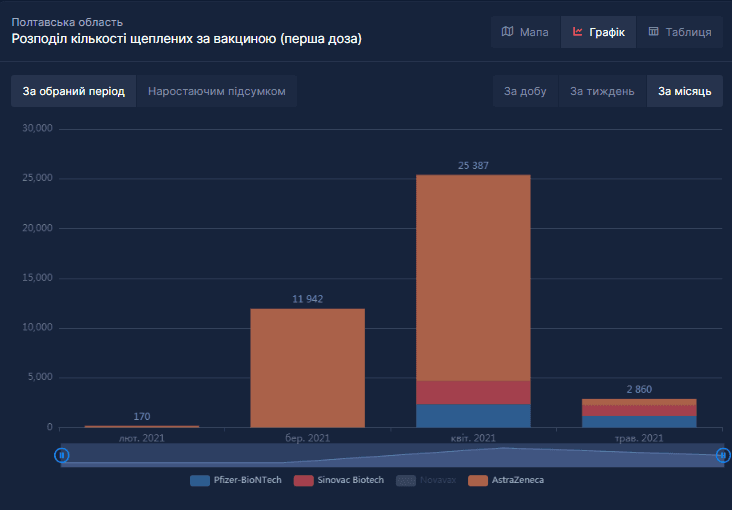Select the За добу period
Image resolution: width=732 pixels, height=510 pixels.
(x=525, y=91)
